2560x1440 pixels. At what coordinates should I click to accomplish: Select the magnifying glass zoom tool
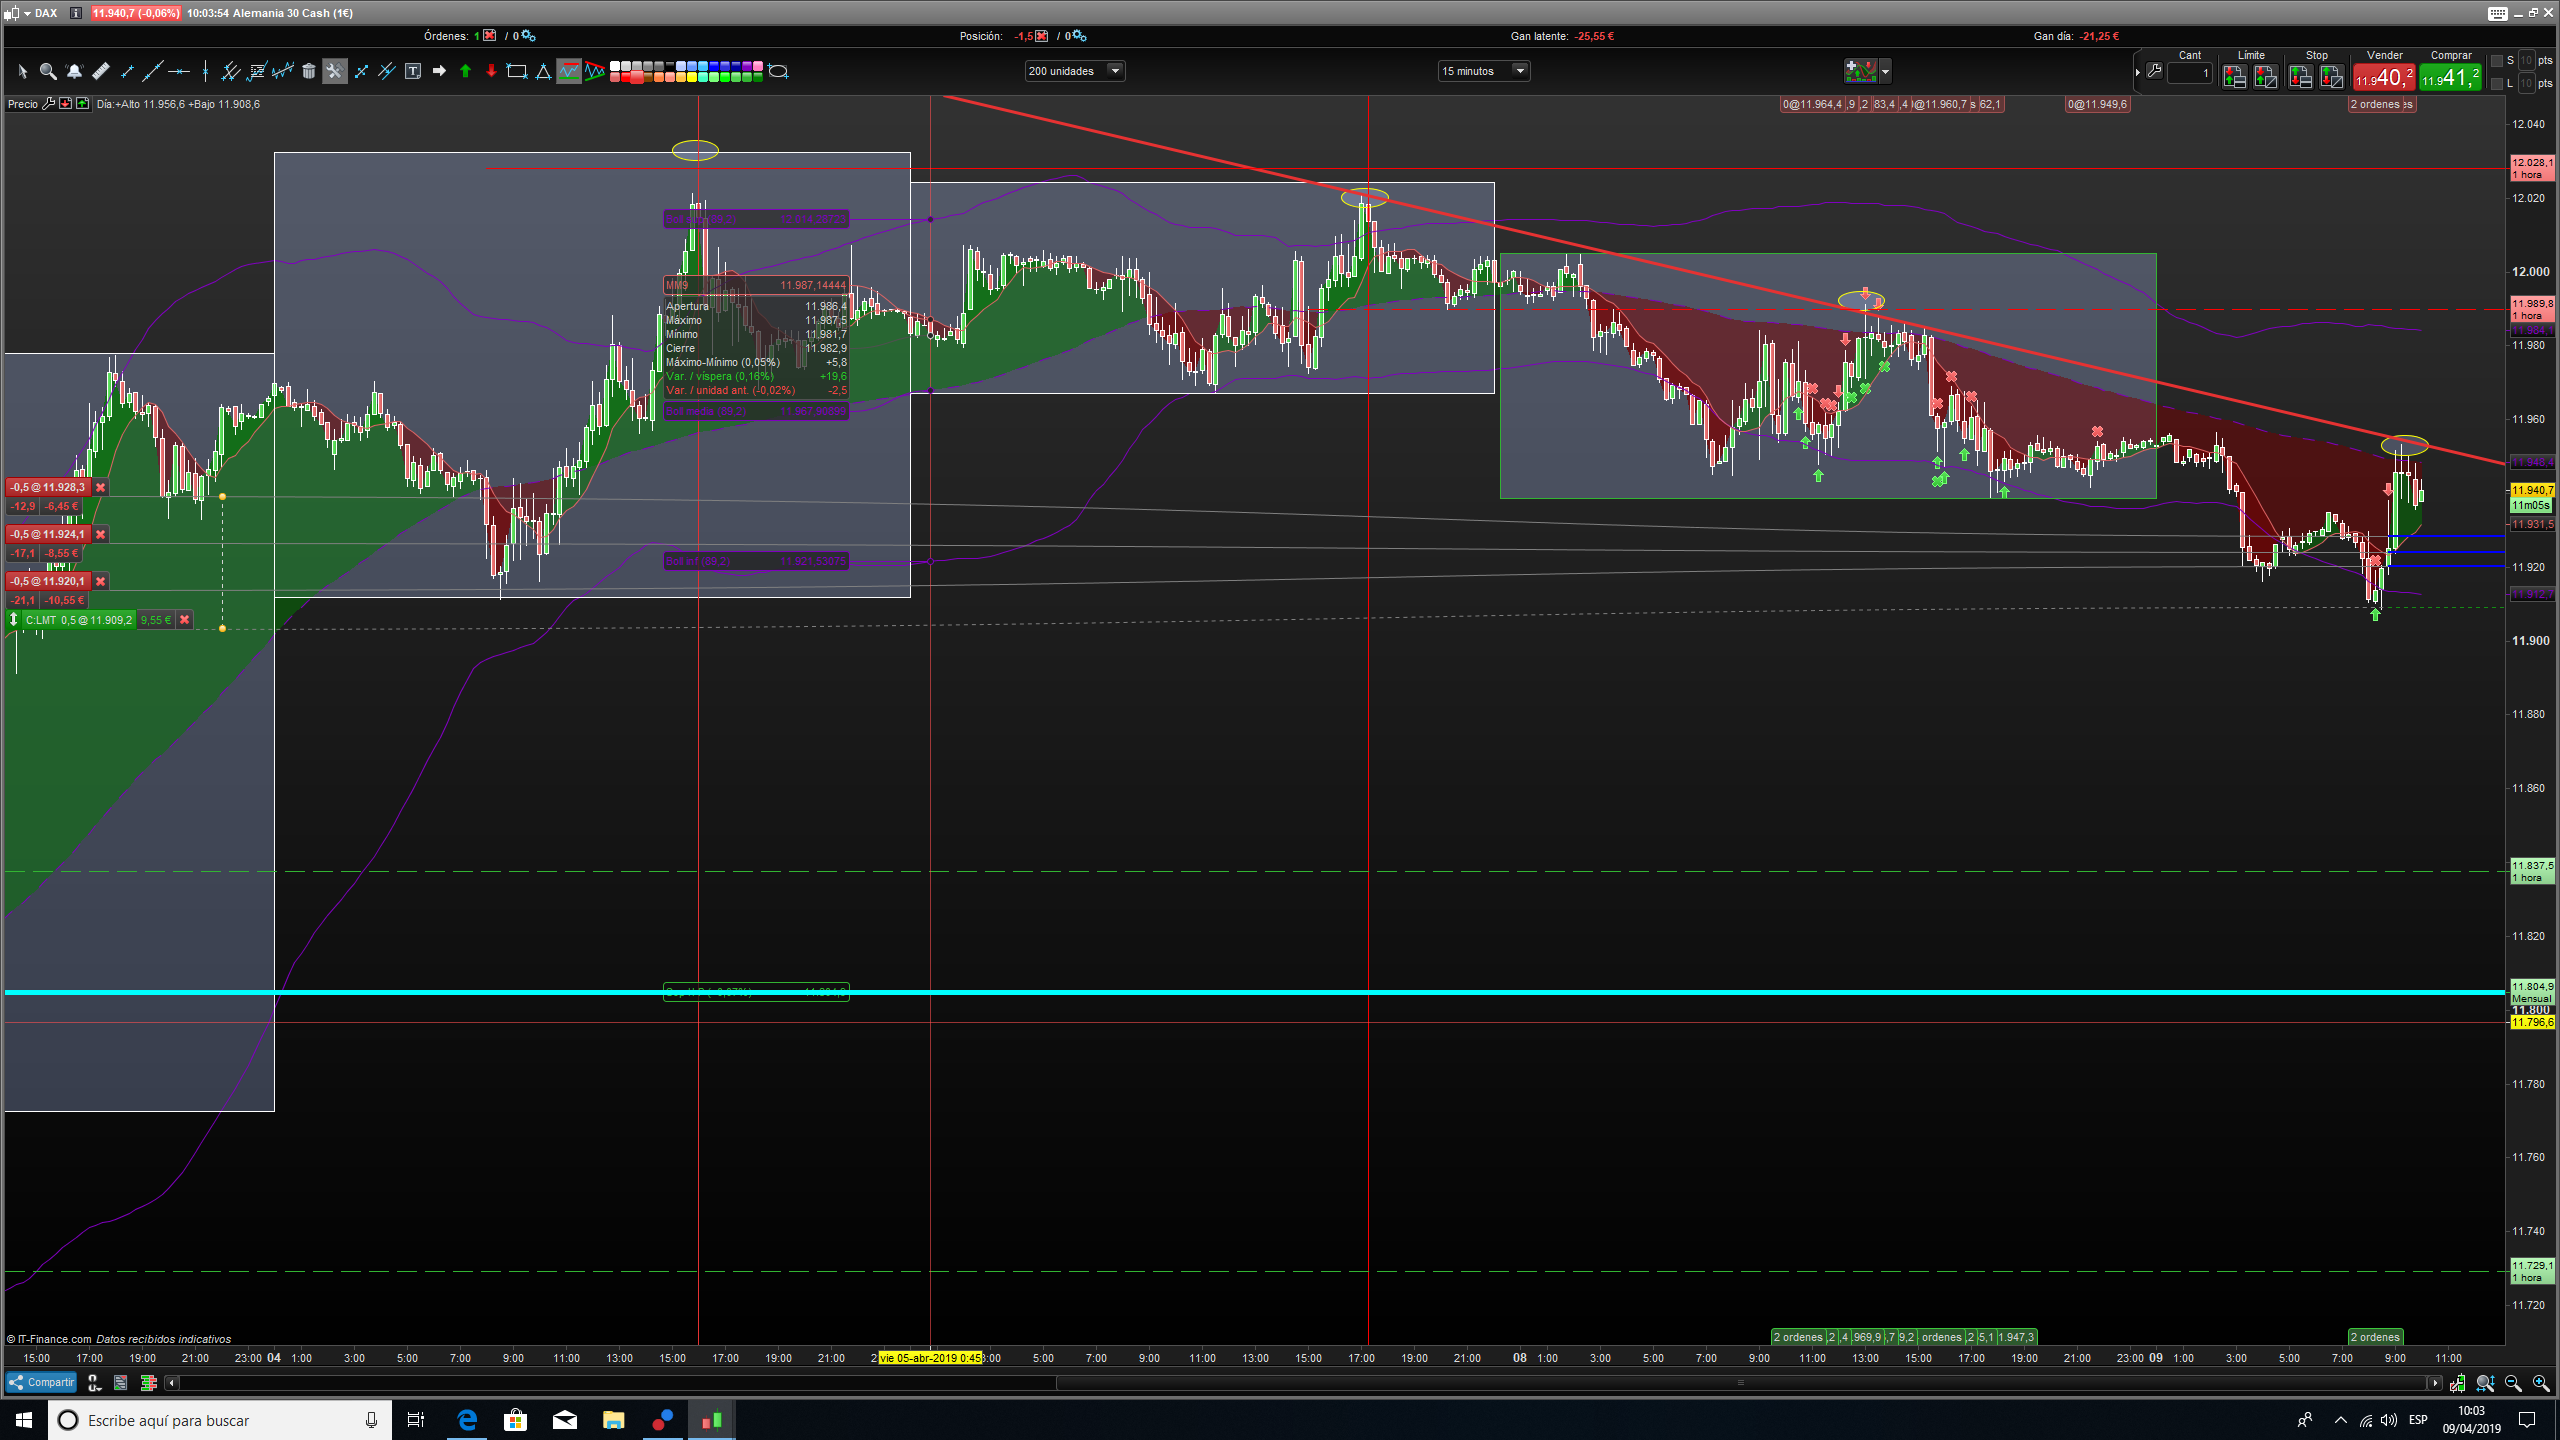47,71
